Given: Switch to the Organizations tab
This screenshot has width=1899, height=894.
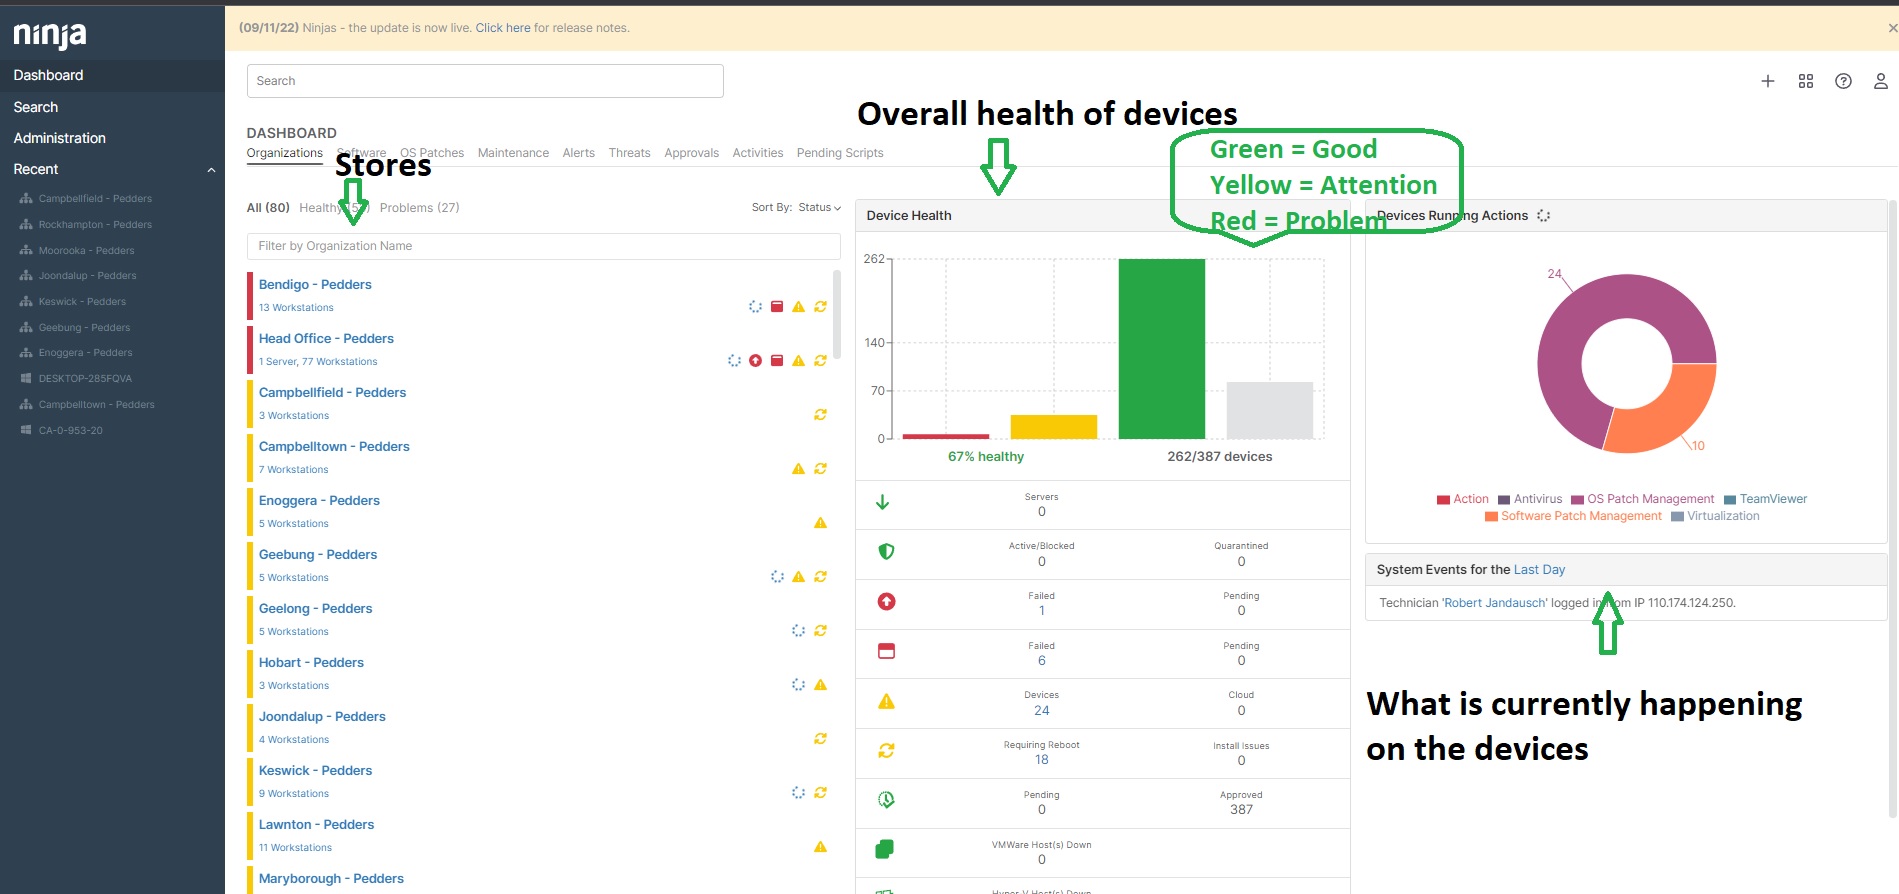Looking at the screenshot, I should tap(285, 153).
